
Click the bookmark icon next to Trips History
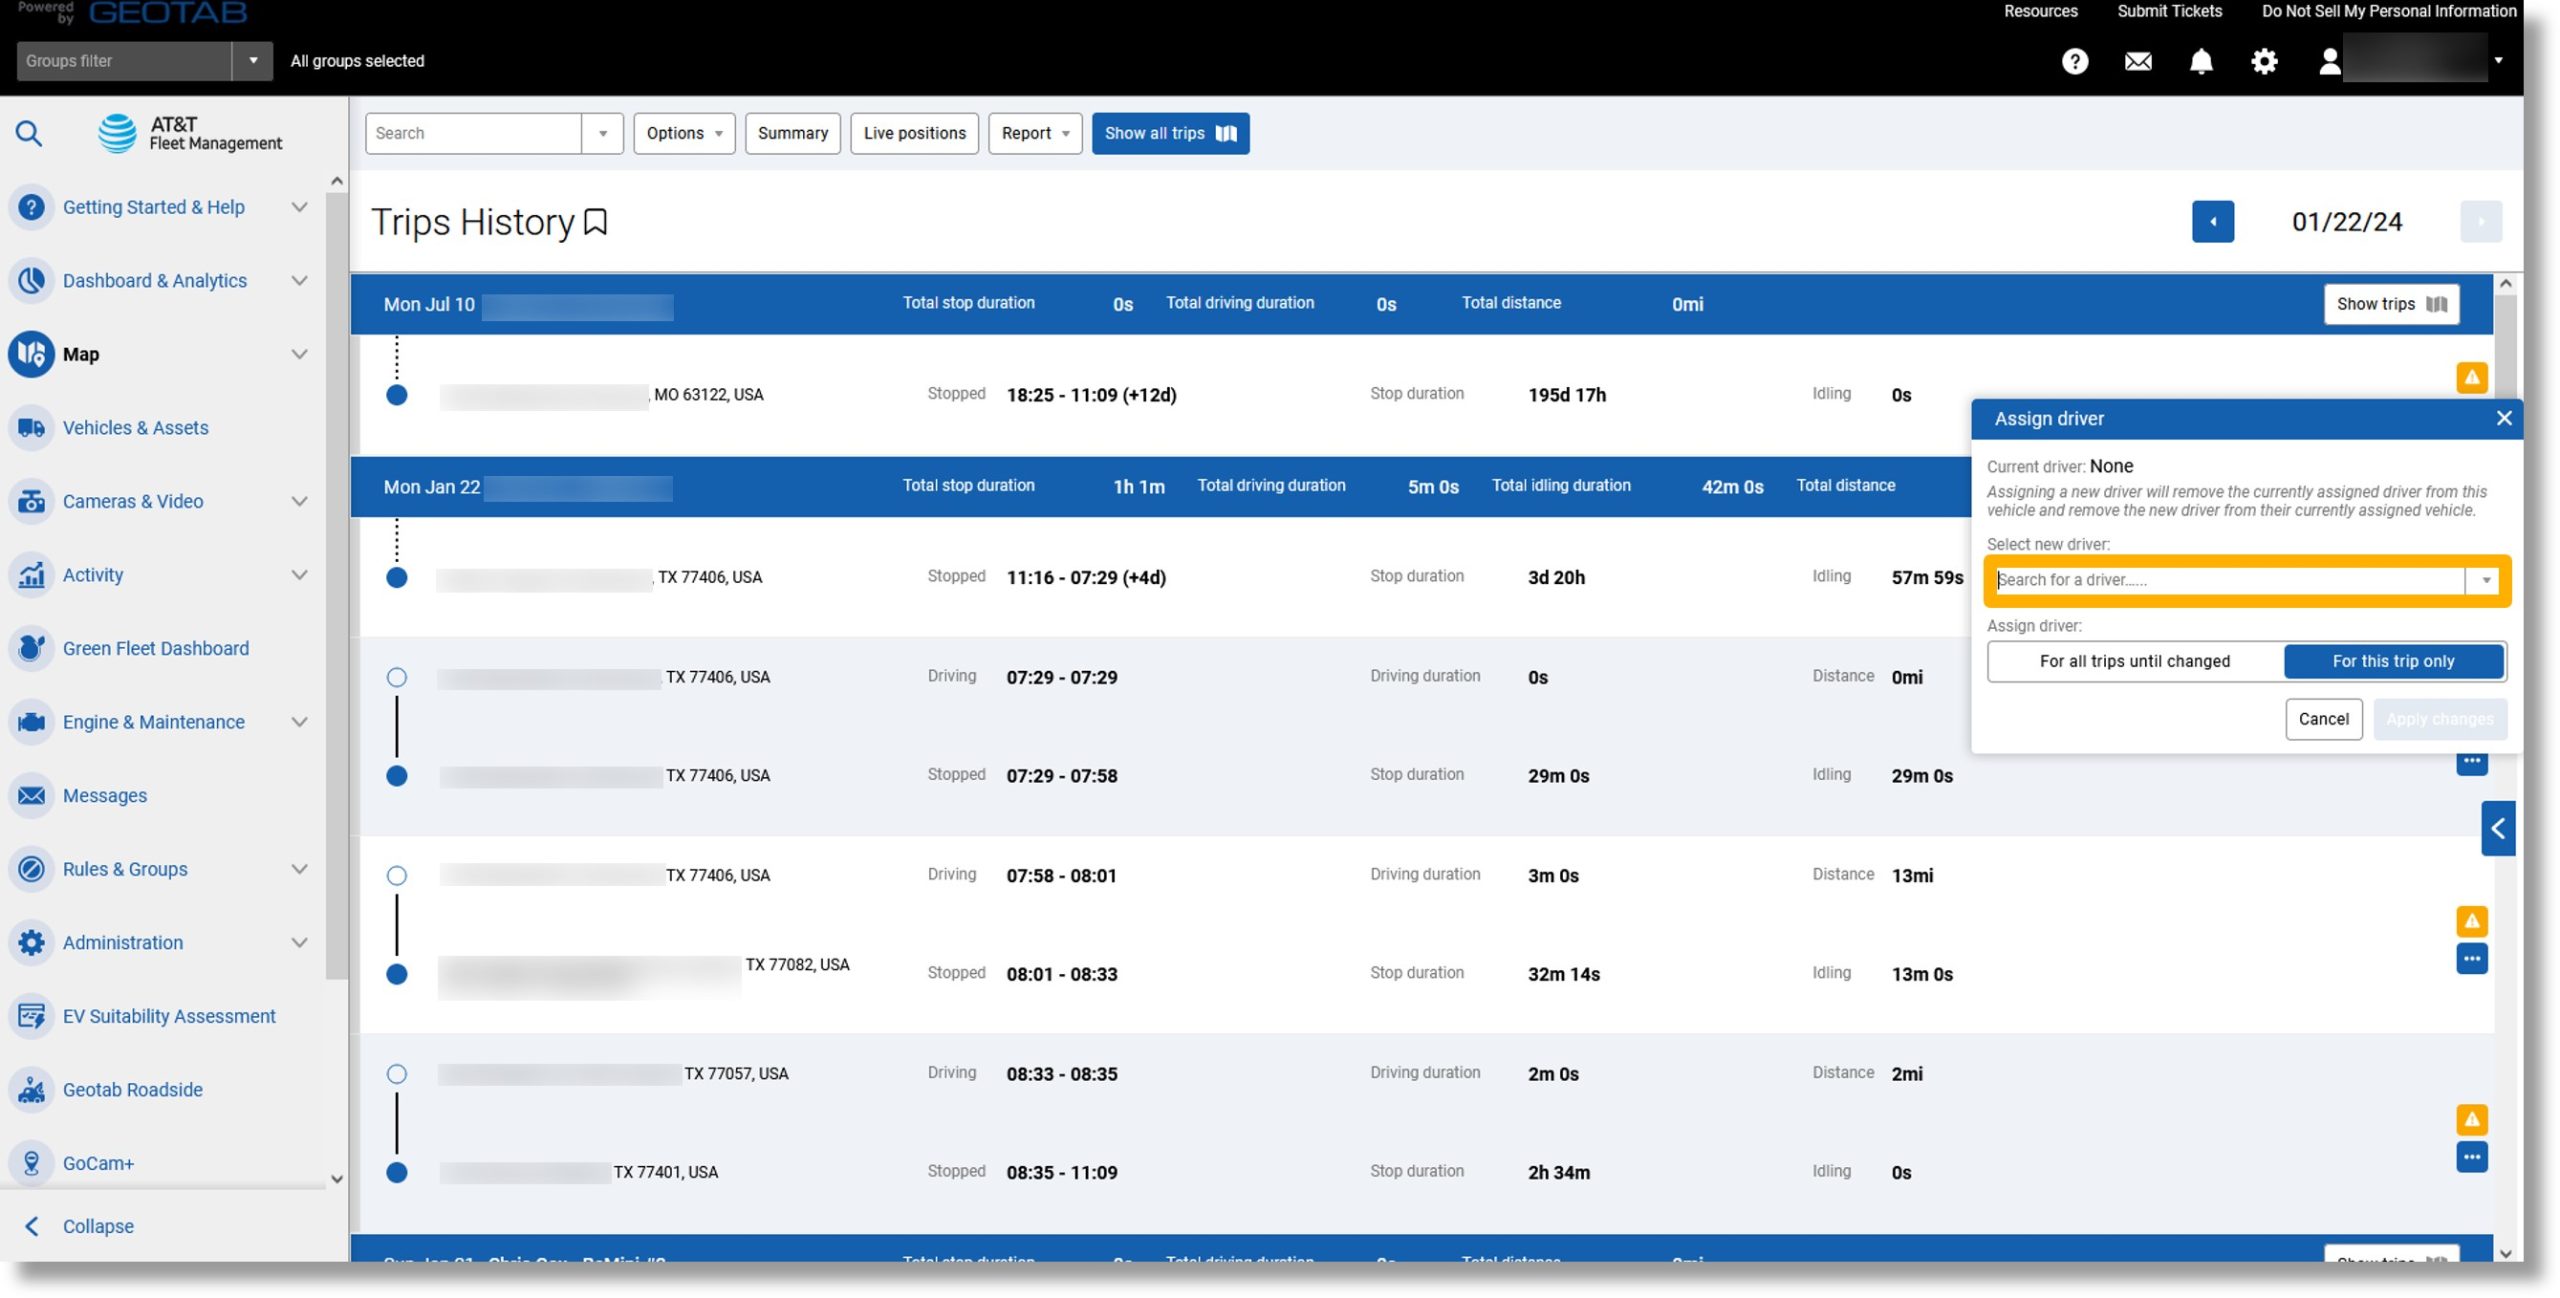point(596,222)
